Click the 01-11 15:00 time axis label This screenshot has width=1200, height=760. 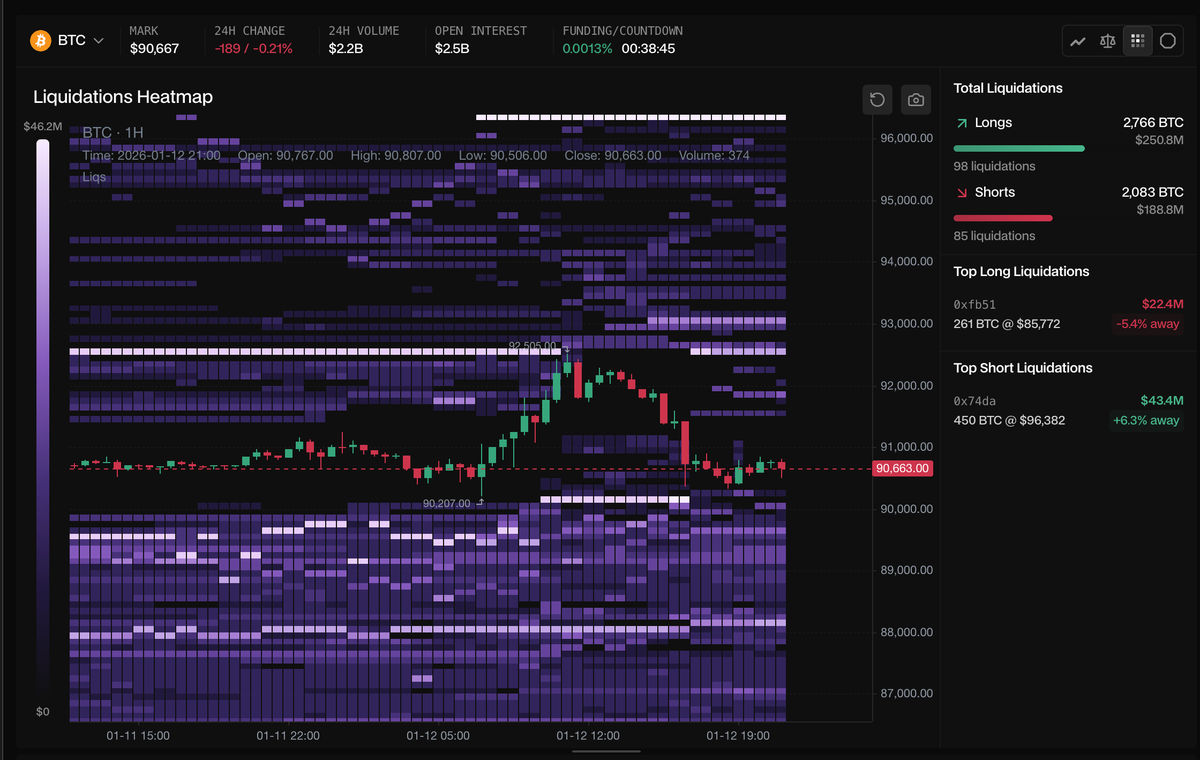click(x=138, y=735)
